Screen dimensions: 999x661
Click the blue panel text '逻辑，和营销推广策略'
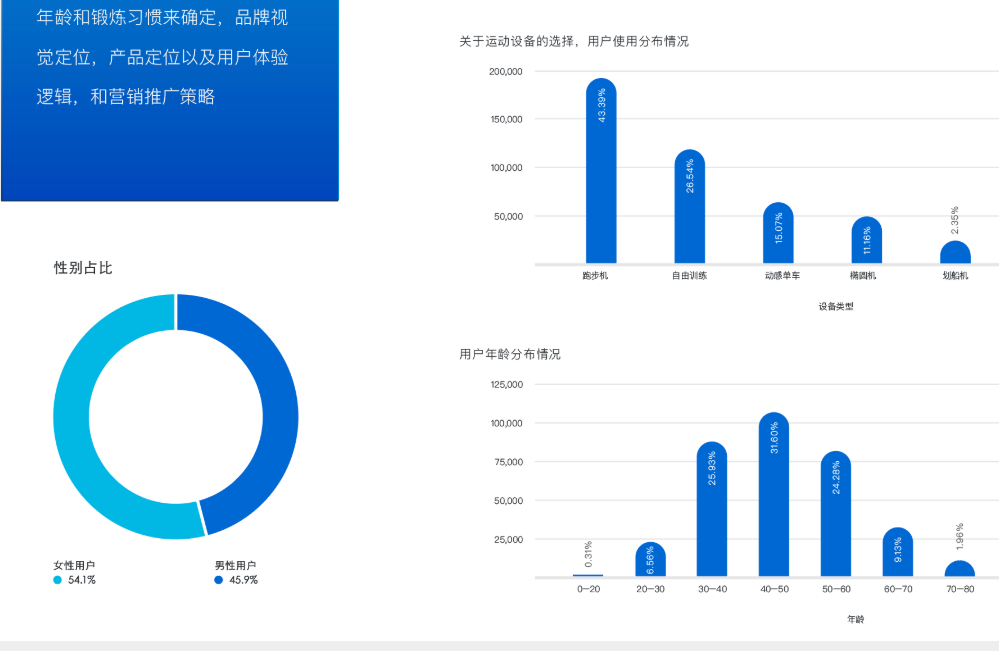126,97
